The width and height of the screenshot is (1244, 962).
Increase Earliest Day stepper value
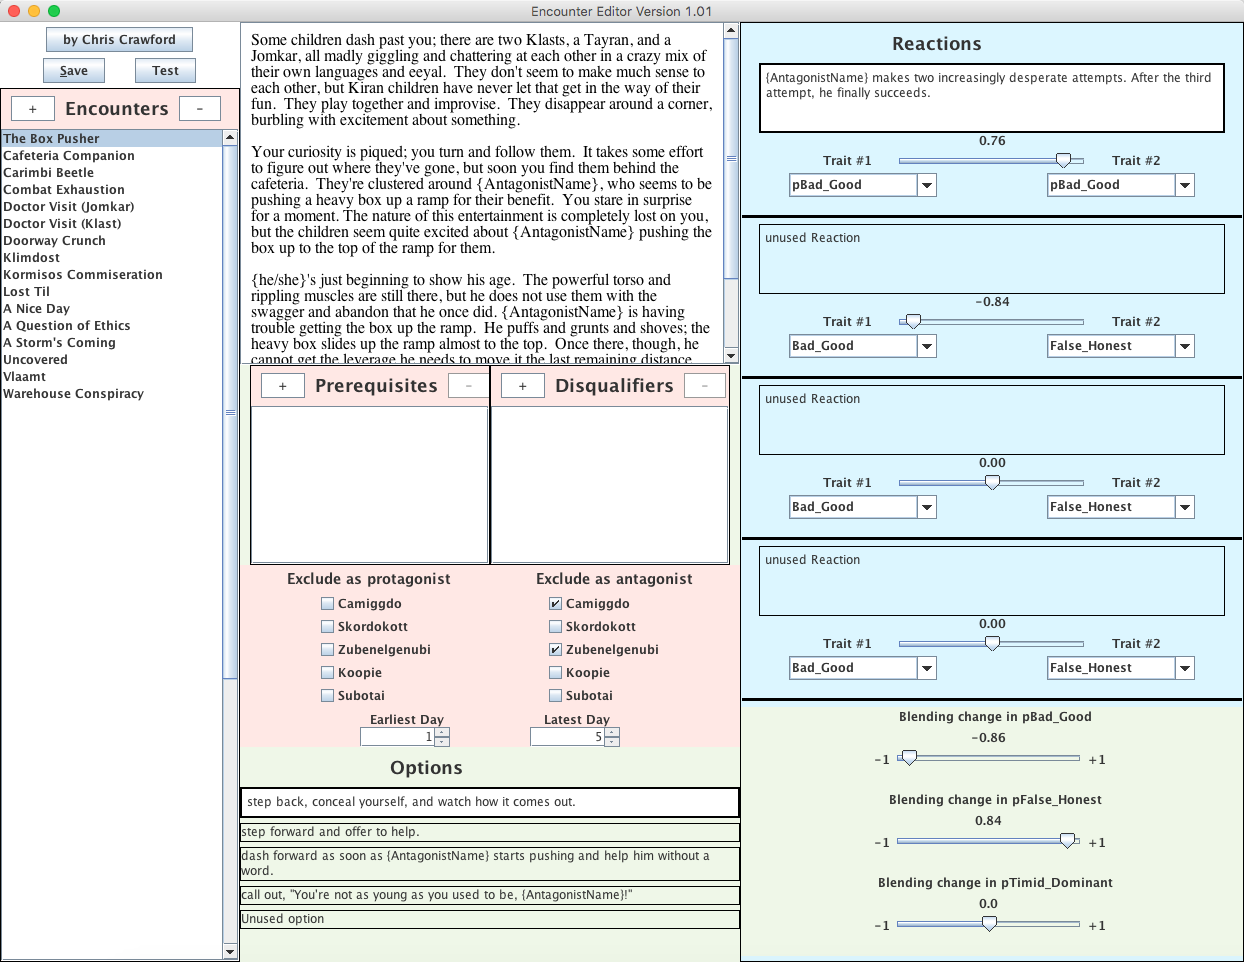[442, 732]
